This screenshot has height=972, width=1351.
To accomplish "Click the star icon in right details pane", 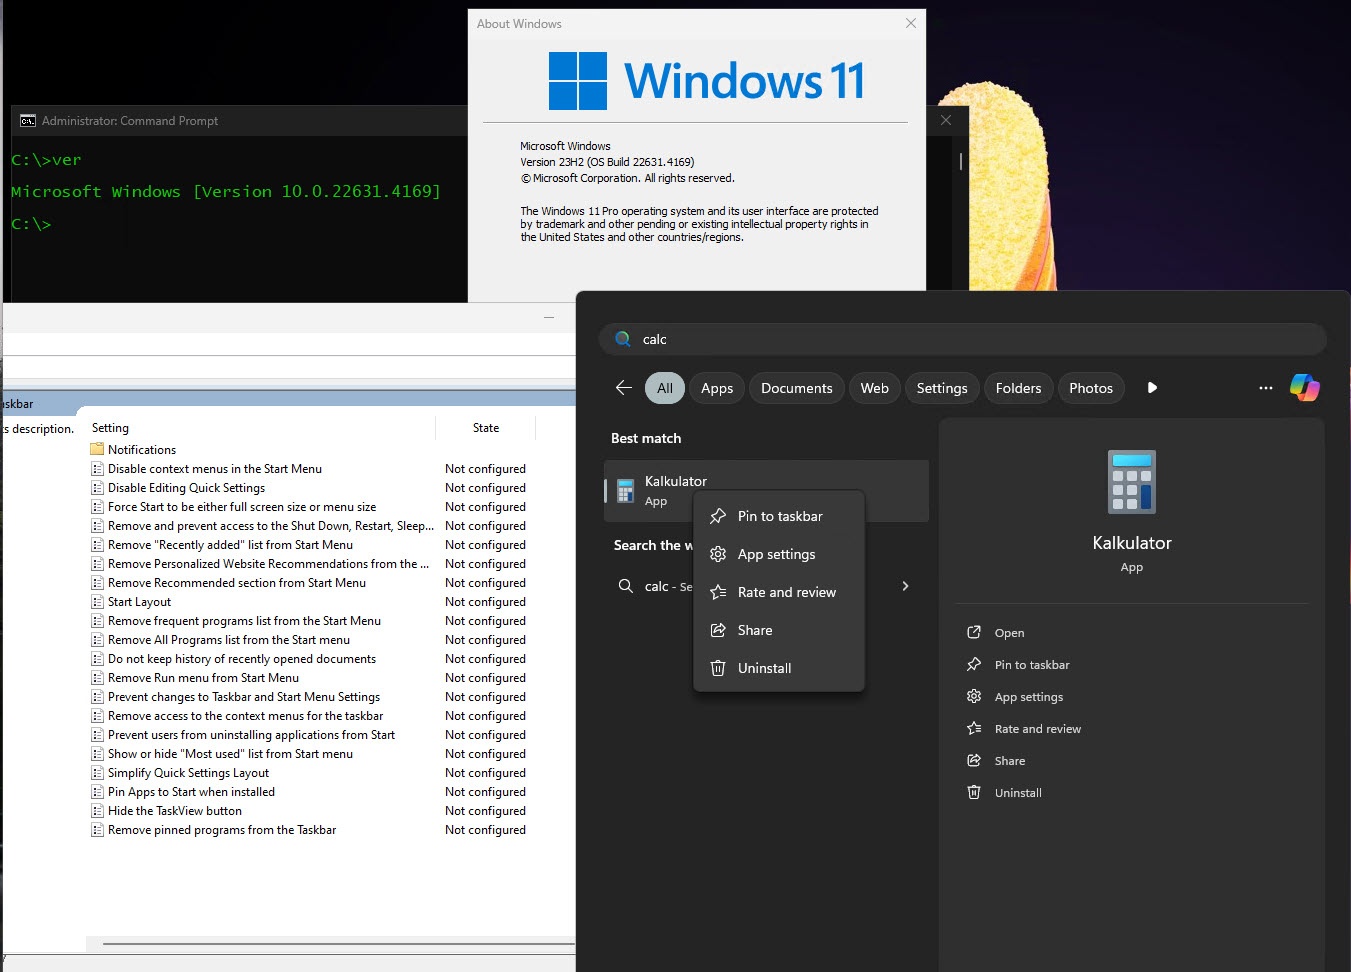I will (x=974, y=728).
